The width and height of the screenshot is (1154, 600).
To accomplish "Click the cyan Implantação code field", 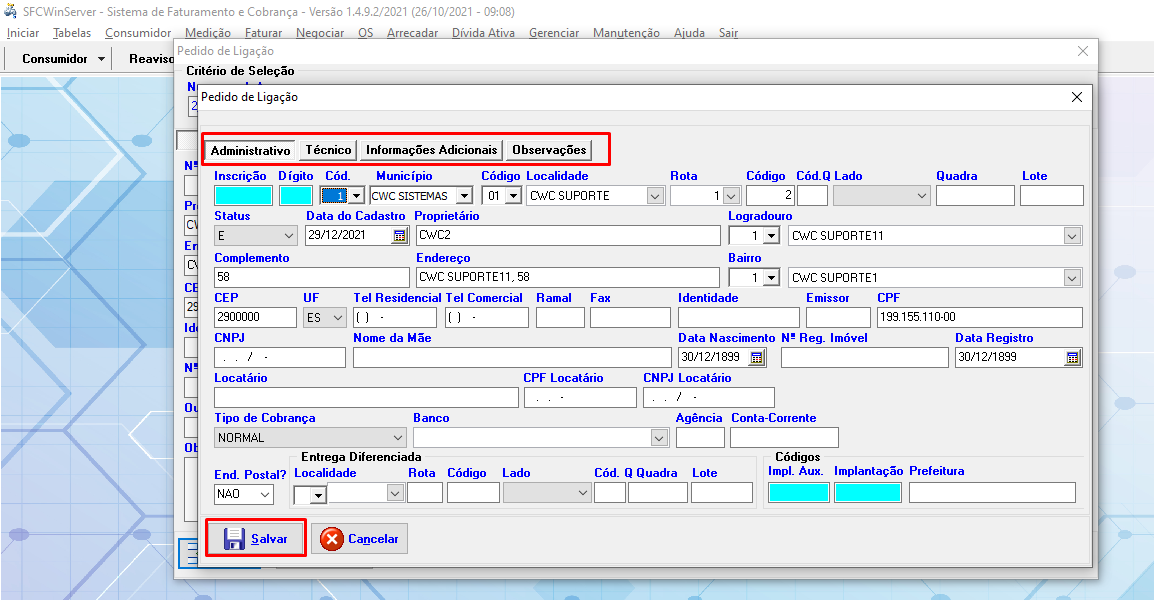I will point(867,492).
